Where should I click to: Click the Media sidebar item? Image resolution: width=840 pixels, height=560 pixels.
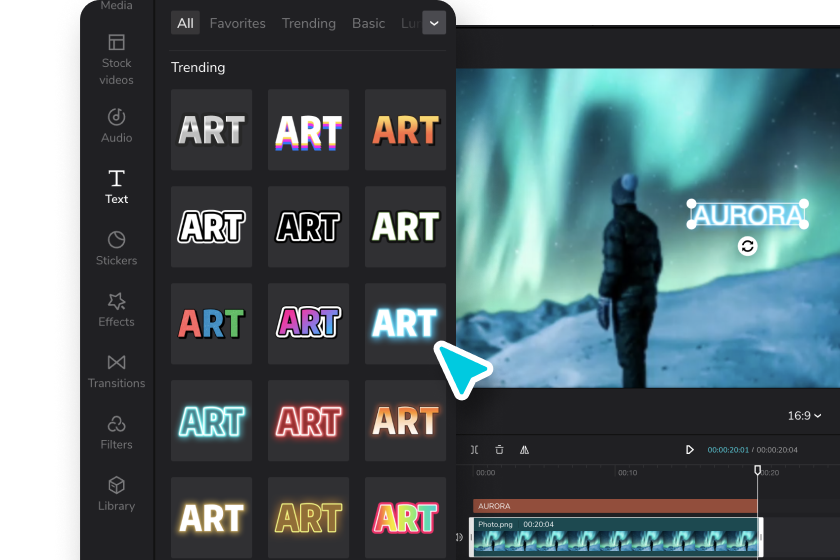click(116, 5)
